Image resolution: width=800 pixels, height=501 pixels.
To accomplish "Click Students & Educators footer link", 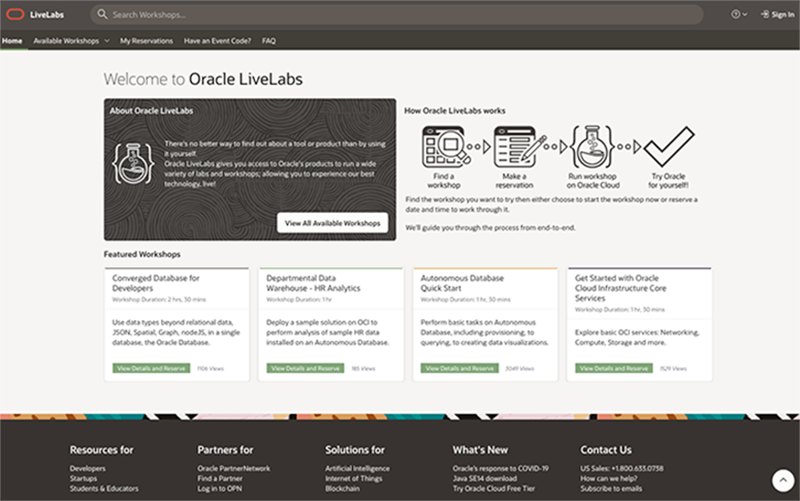I will point(104,489).
